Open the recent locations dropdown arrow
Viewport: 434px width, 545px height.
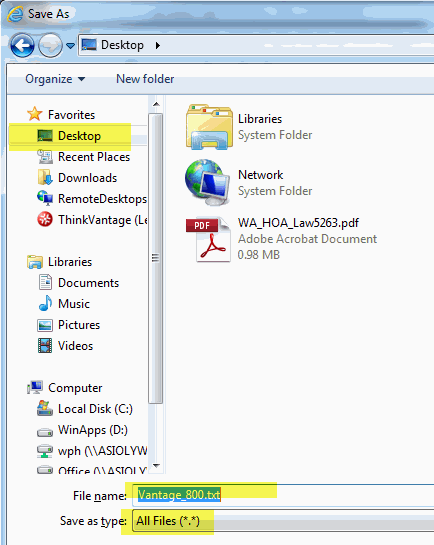(x=71, y=46)
